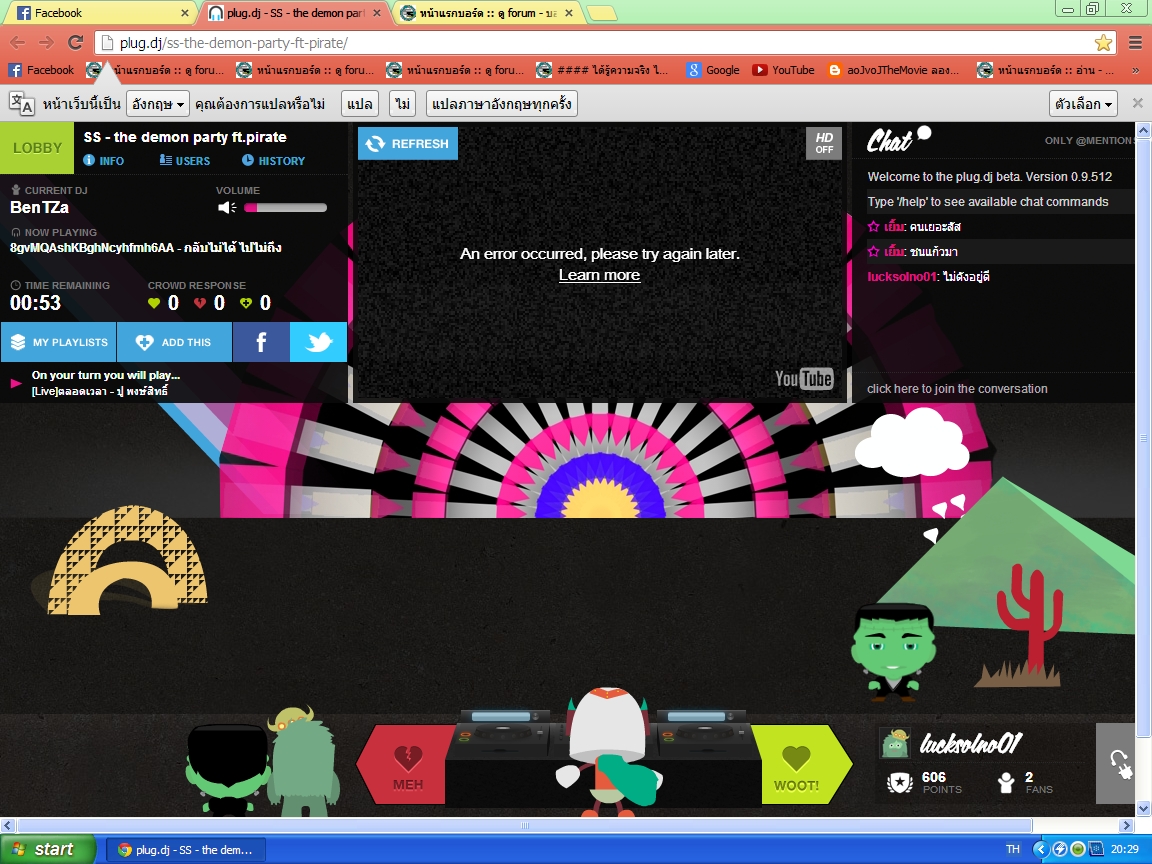Select the plug.dj taskbar item

coord(186,850)
